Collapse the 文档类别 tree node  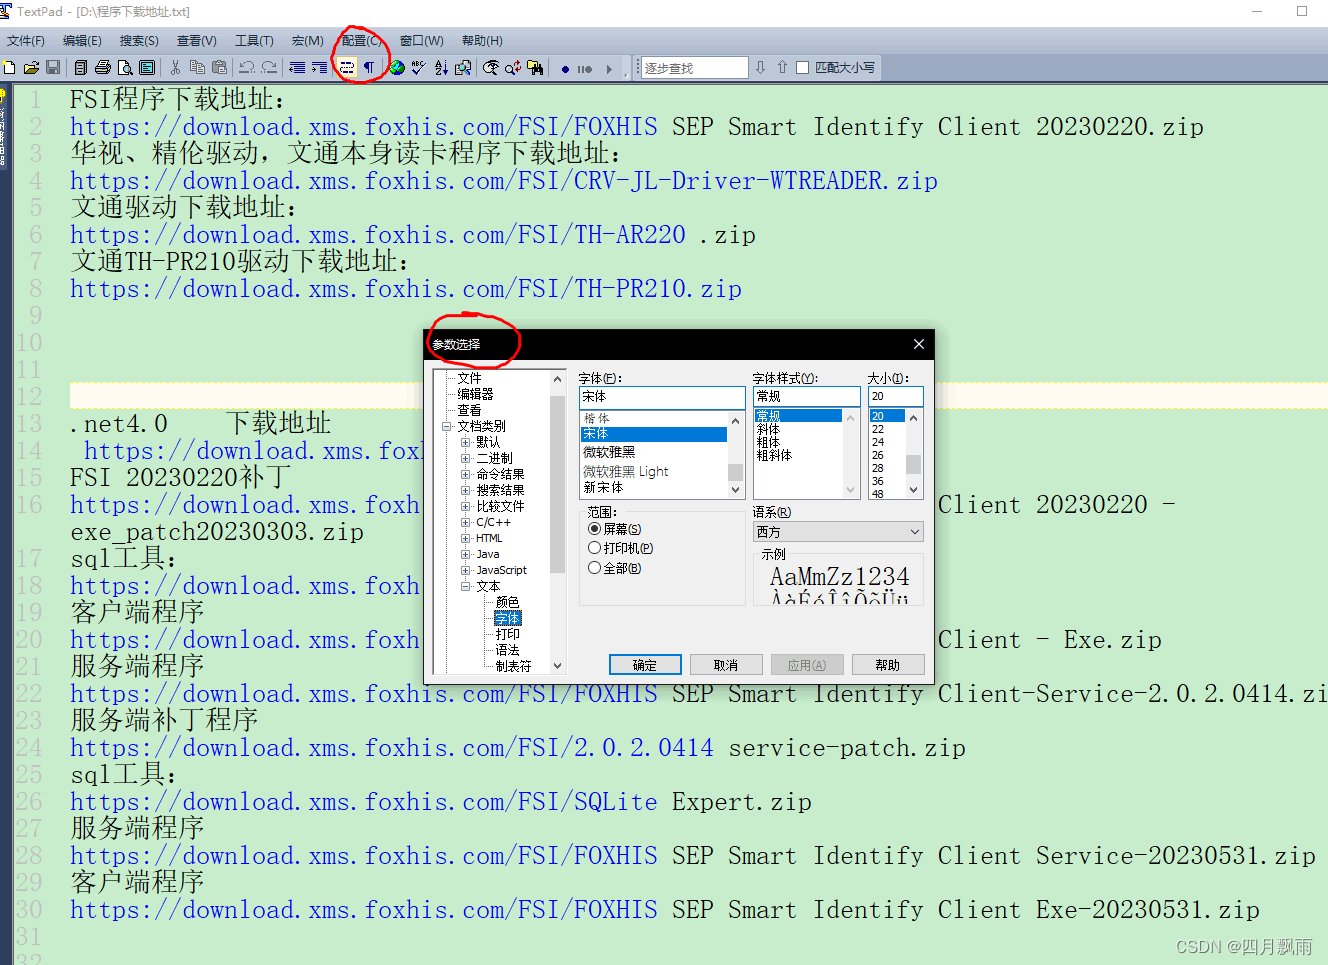pyautogui.click(x=447, y=426)
